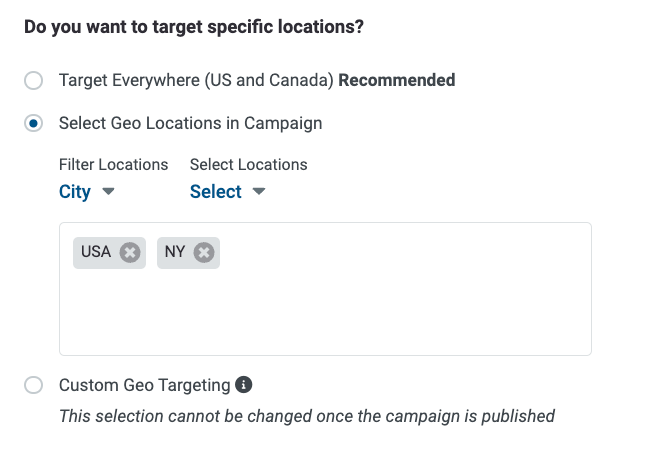Select the Target Everywhere radio button
This screenshot has width=648, height=458.
33,80
